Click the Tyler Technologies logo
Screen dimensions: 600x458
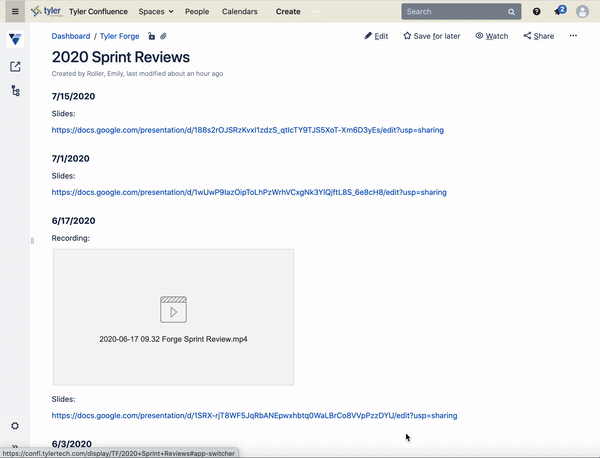[46, 11]
